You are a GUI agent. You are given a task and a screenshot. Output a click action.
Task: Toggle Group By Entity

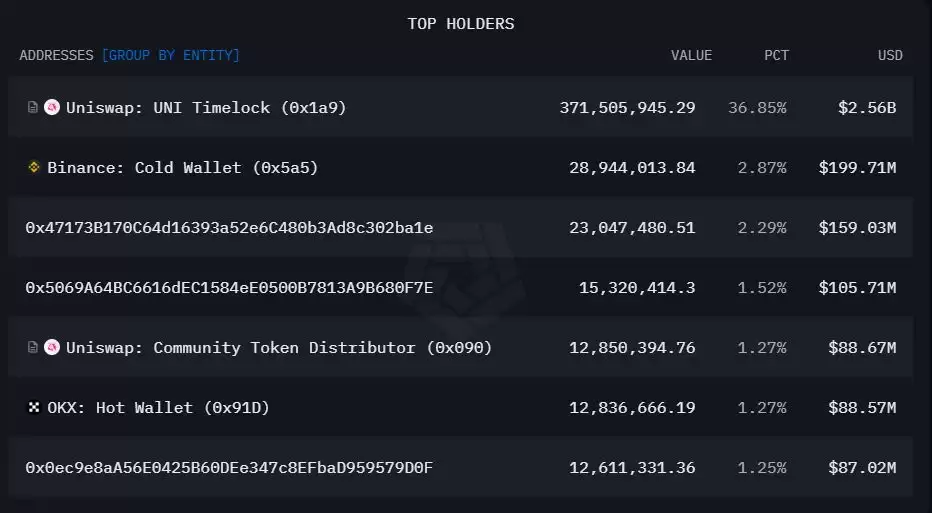tap(171, 55)
